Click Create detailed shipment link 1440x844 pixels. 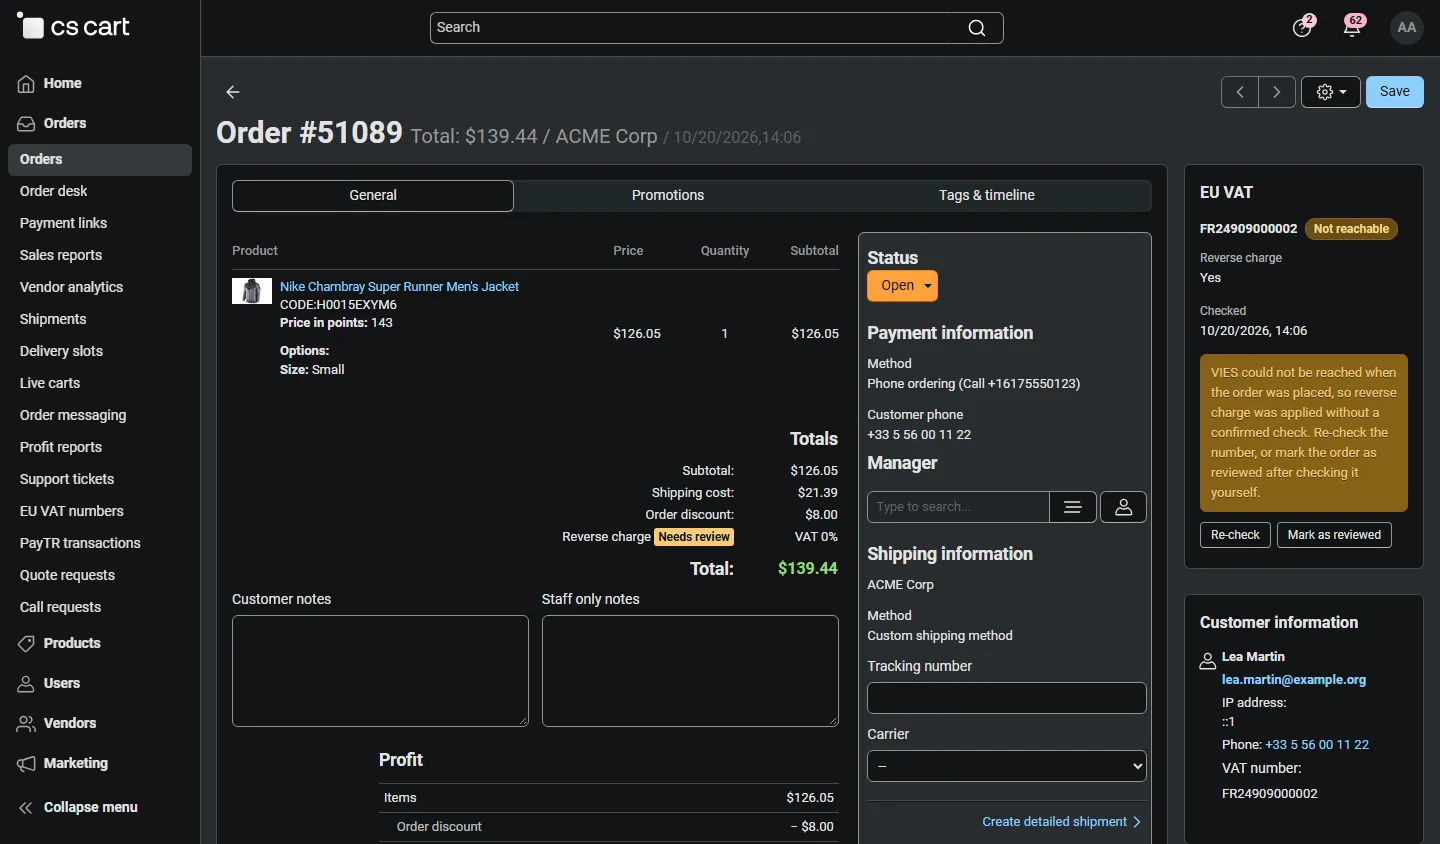coord(1061,822)
